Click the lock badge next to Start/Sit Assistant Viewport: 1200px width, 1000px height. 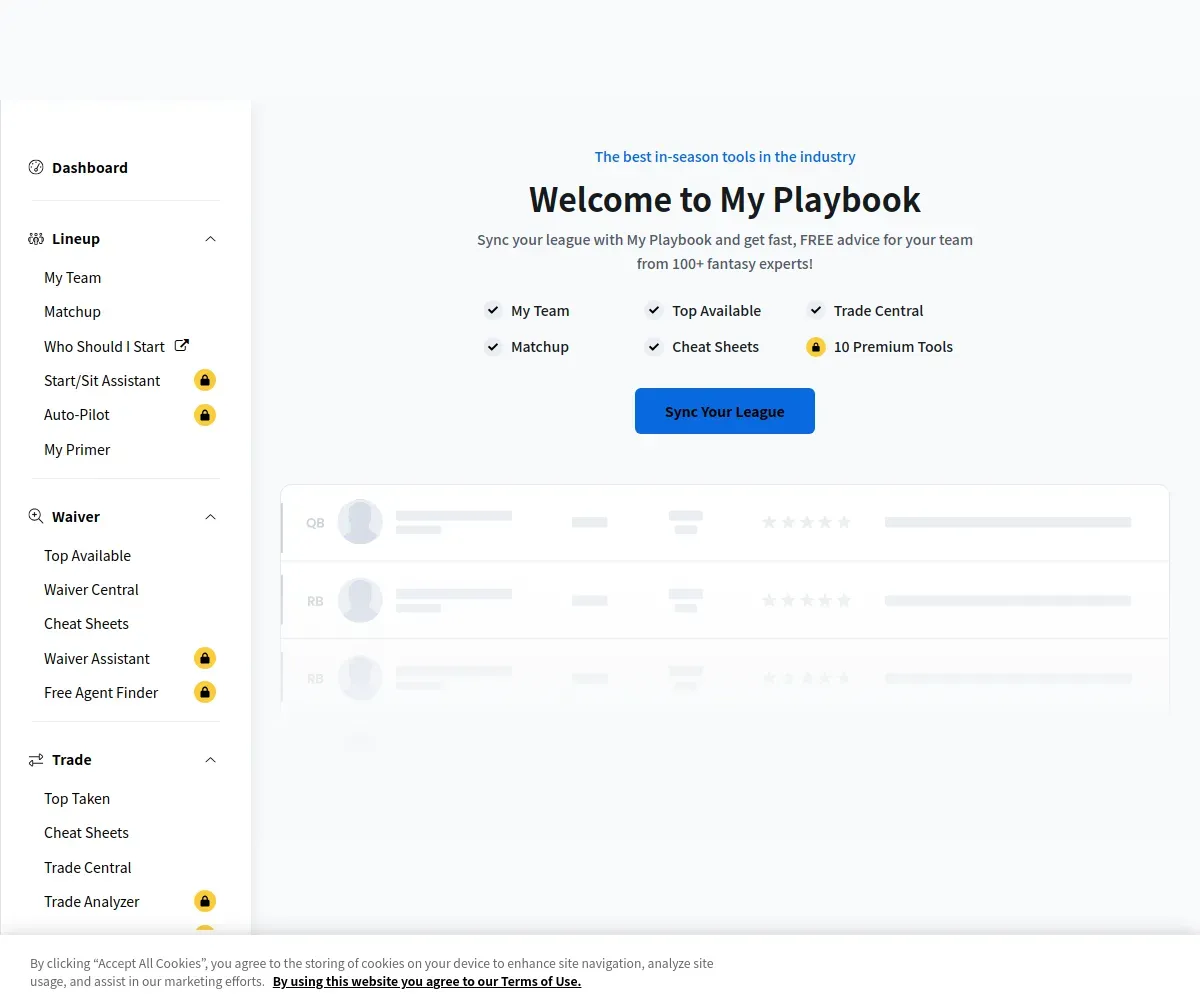[205, 380]
